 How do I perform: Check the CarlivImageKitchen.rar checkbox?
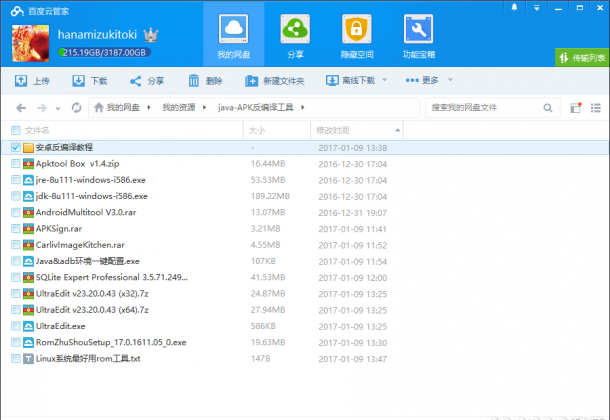(x=16, y=245)
